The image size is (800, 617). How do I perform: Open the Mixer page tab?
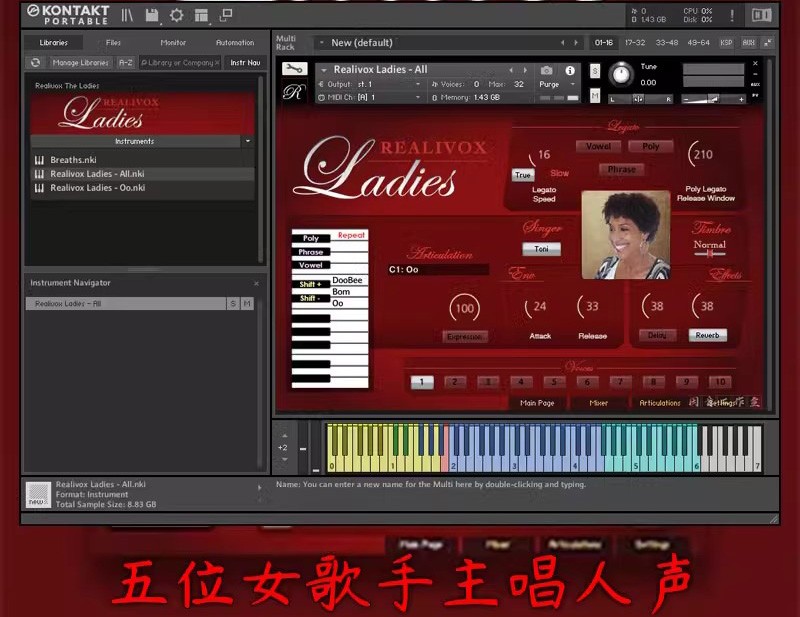(598, 403)
